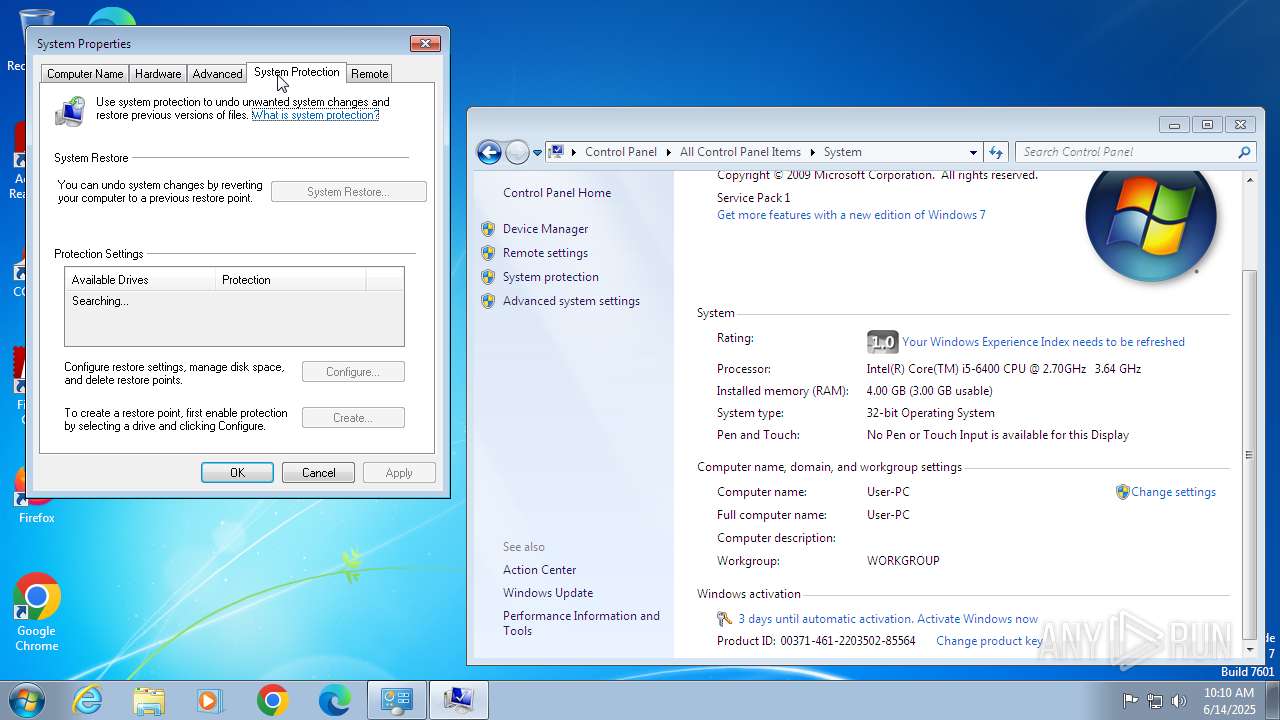Screen dimensions: 1280x720
Task: Click Change settings link
Action: point(1173,492)
